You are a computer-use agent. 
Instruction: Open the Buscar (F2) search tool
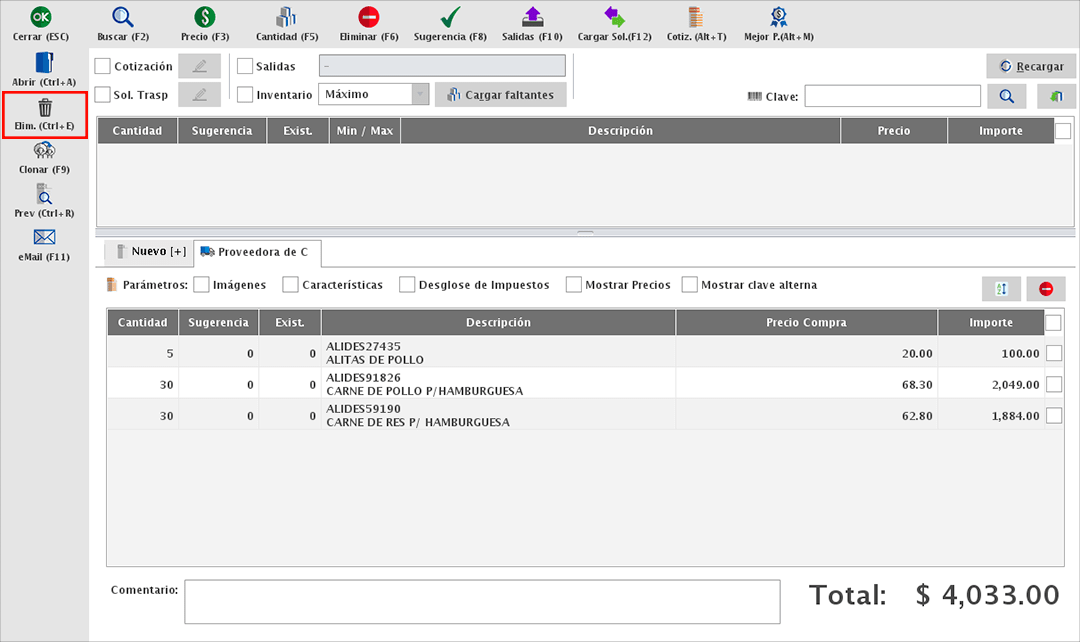122,17
